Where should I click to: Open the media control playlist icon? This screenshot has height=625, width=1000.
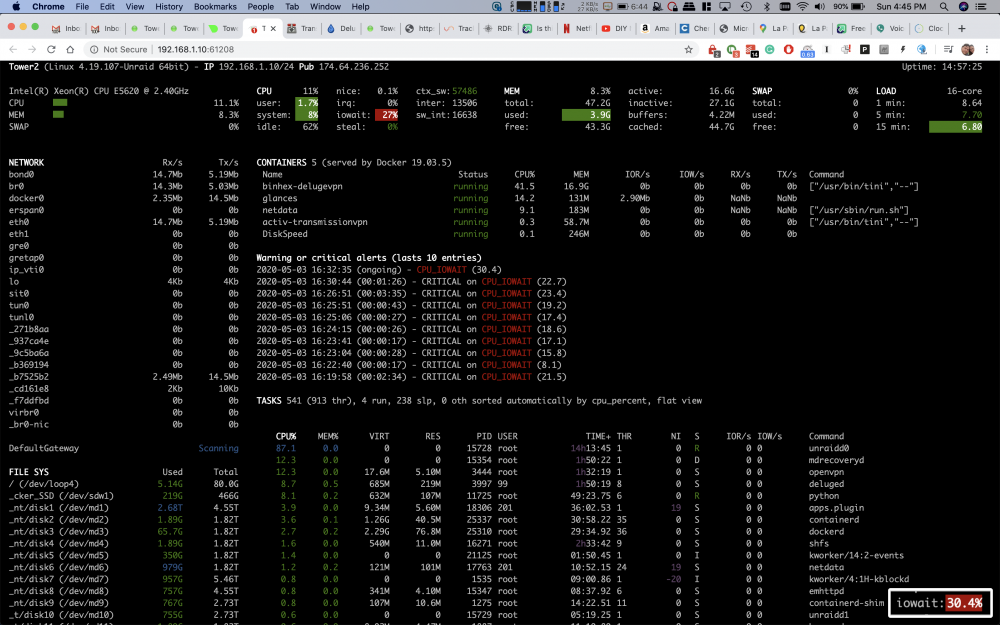click(x=948, y=49)
